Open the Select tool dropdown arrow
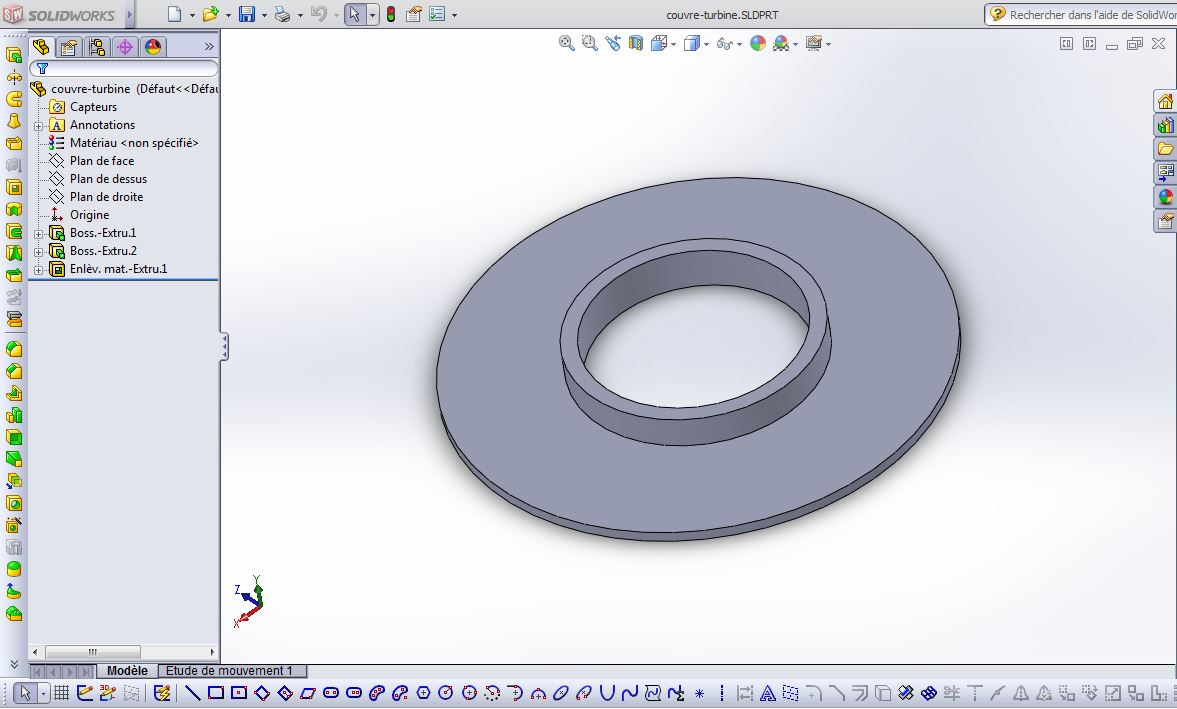1177x709 pixels. click(x=372, y=15)
